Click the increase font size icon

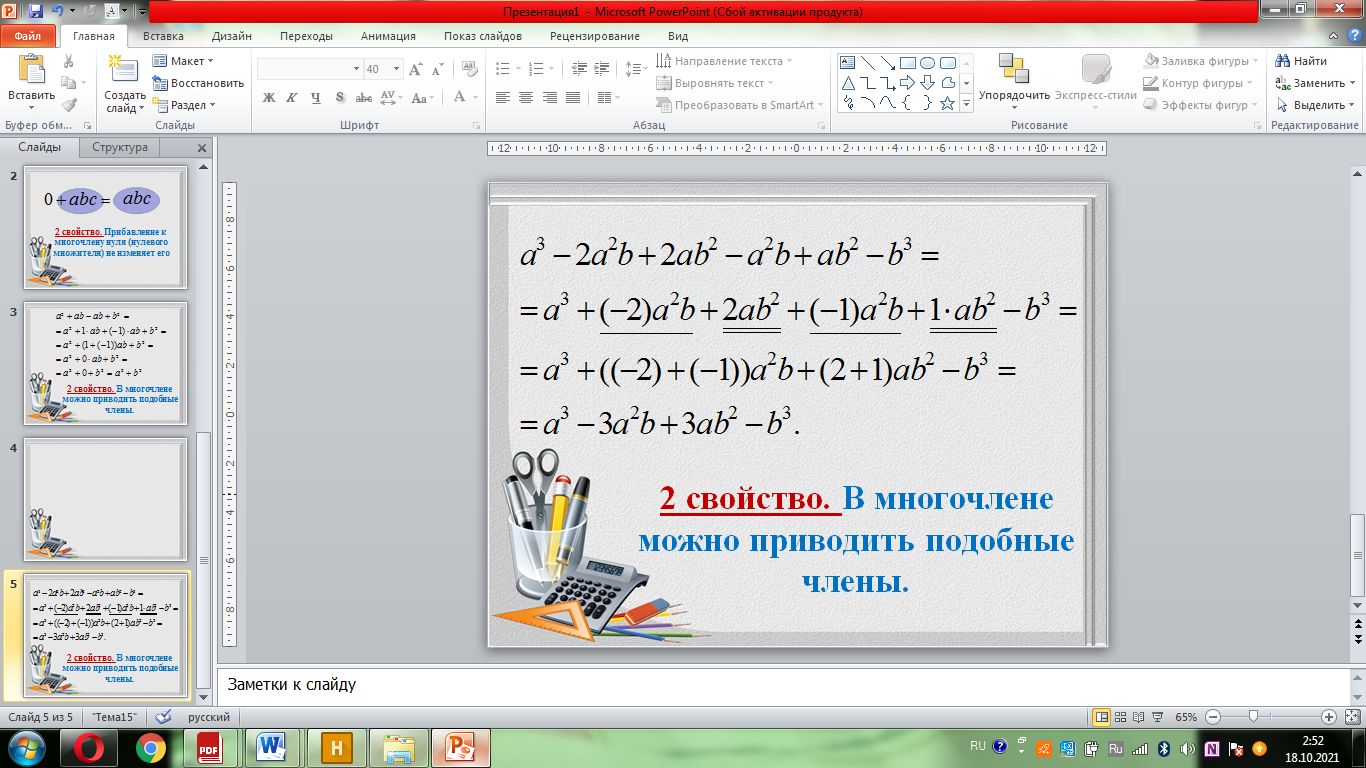(x=415, y=69)
